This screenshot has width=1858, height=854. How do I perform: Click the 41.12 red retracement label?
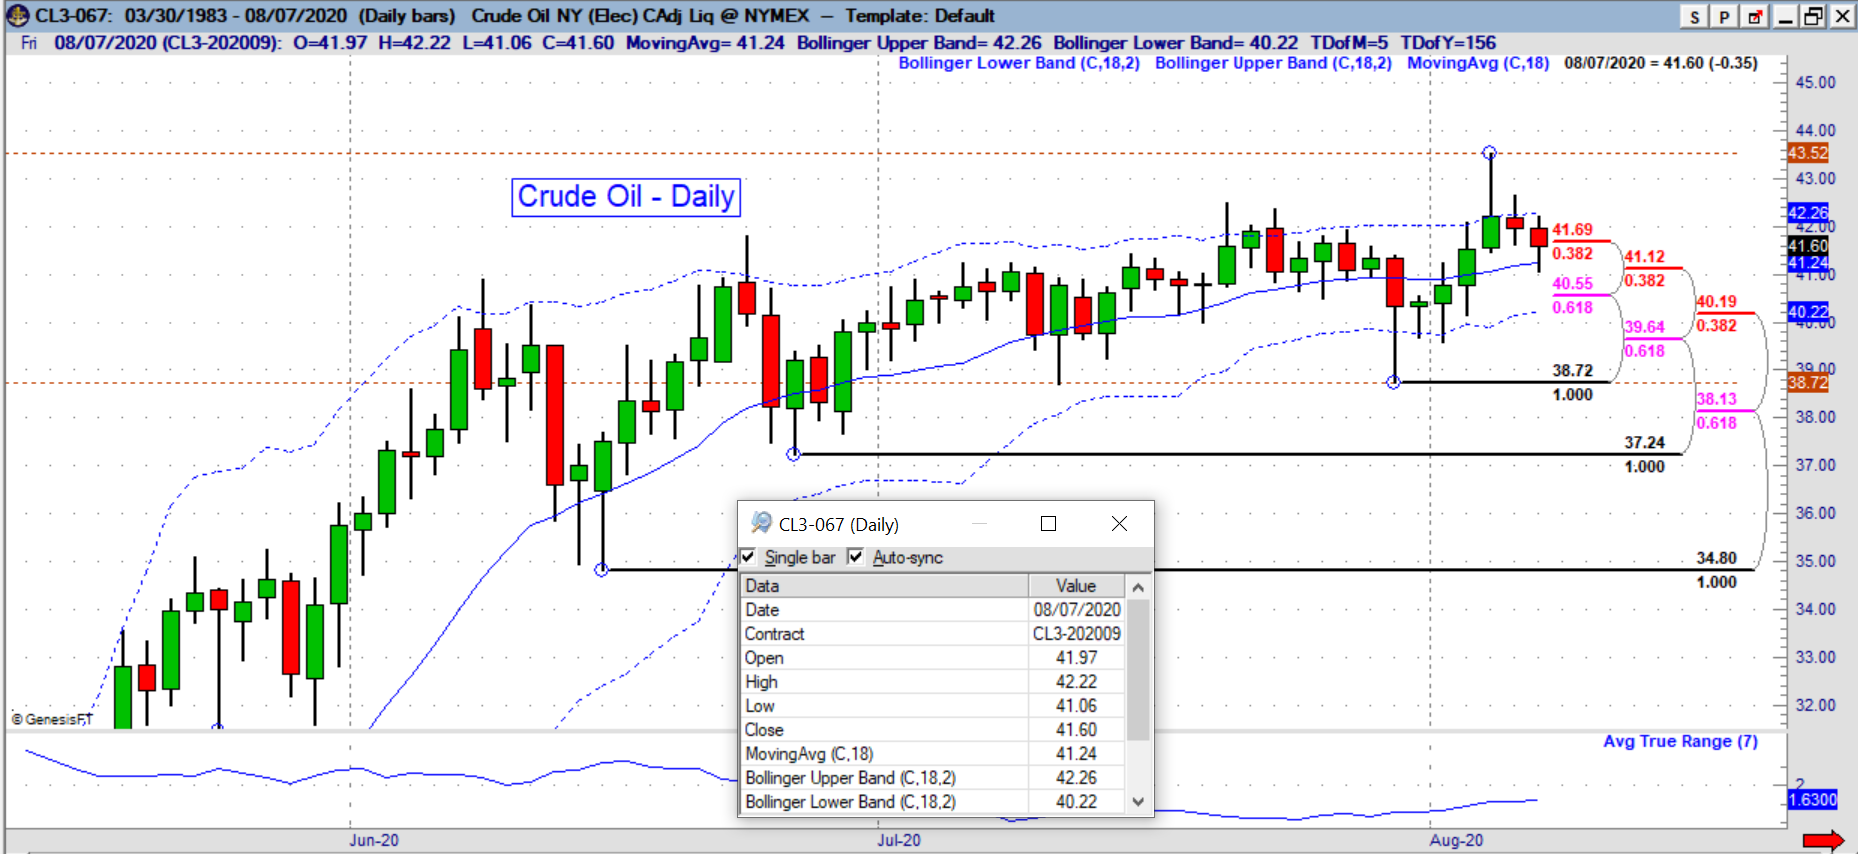click(1644, 257)
